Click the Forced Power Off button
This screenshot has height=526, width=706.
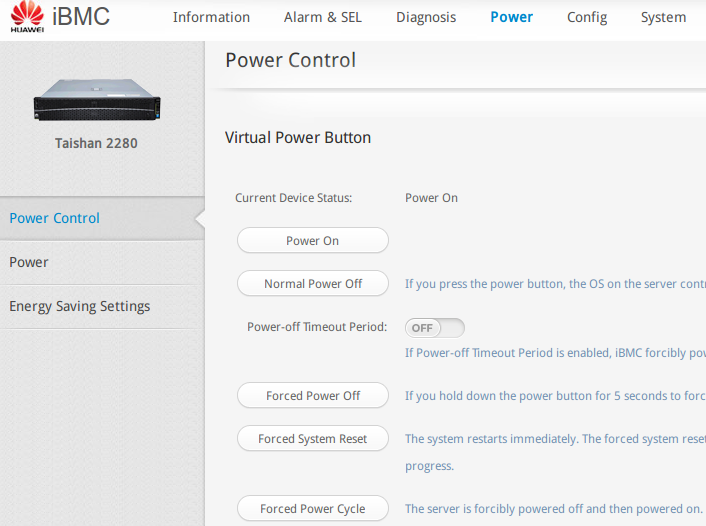coord(312,395)
